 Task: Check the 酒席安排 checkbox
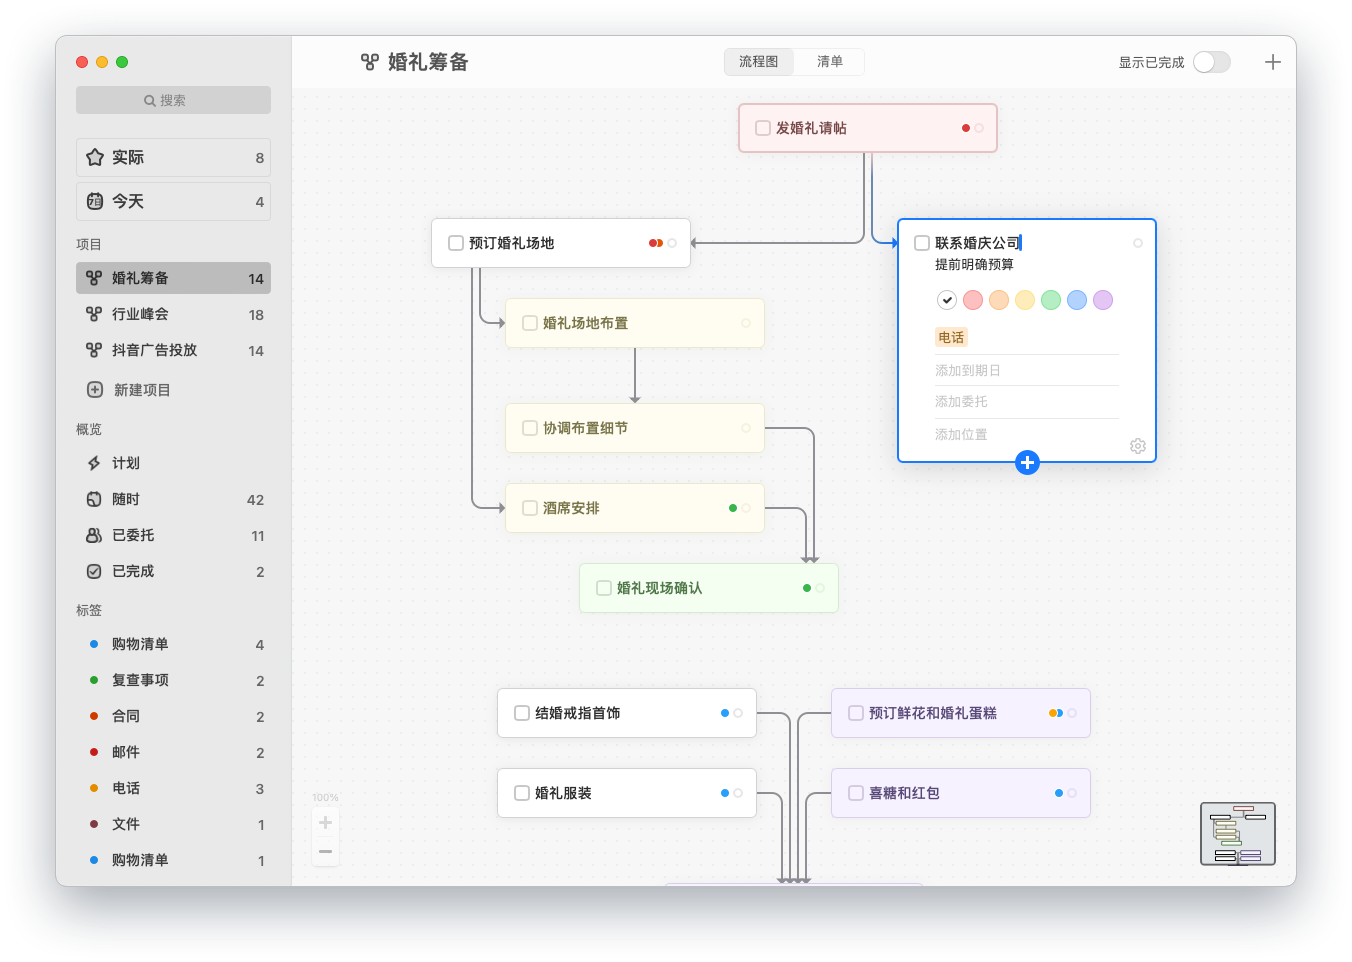click(530, 508)
